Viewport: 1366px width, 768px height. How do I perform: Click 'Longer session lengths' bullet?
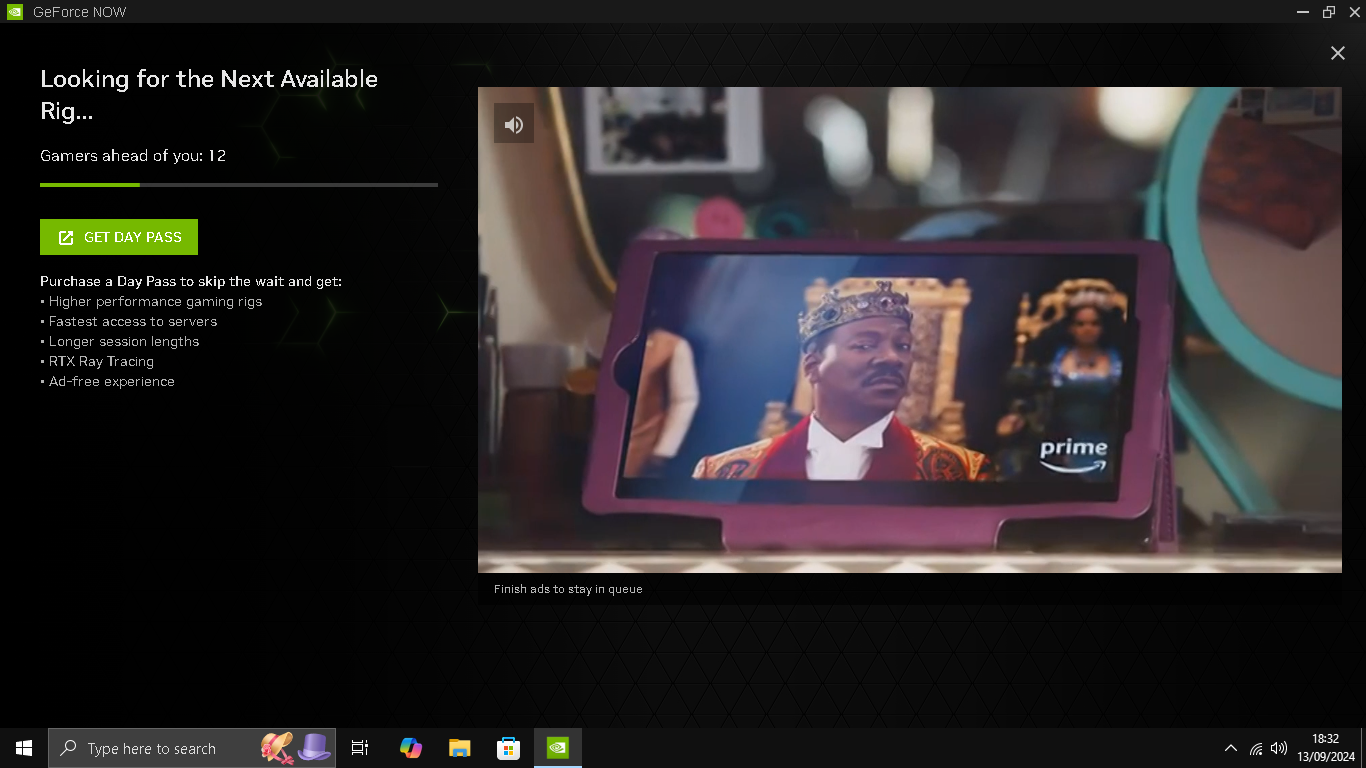pos(120,341)
